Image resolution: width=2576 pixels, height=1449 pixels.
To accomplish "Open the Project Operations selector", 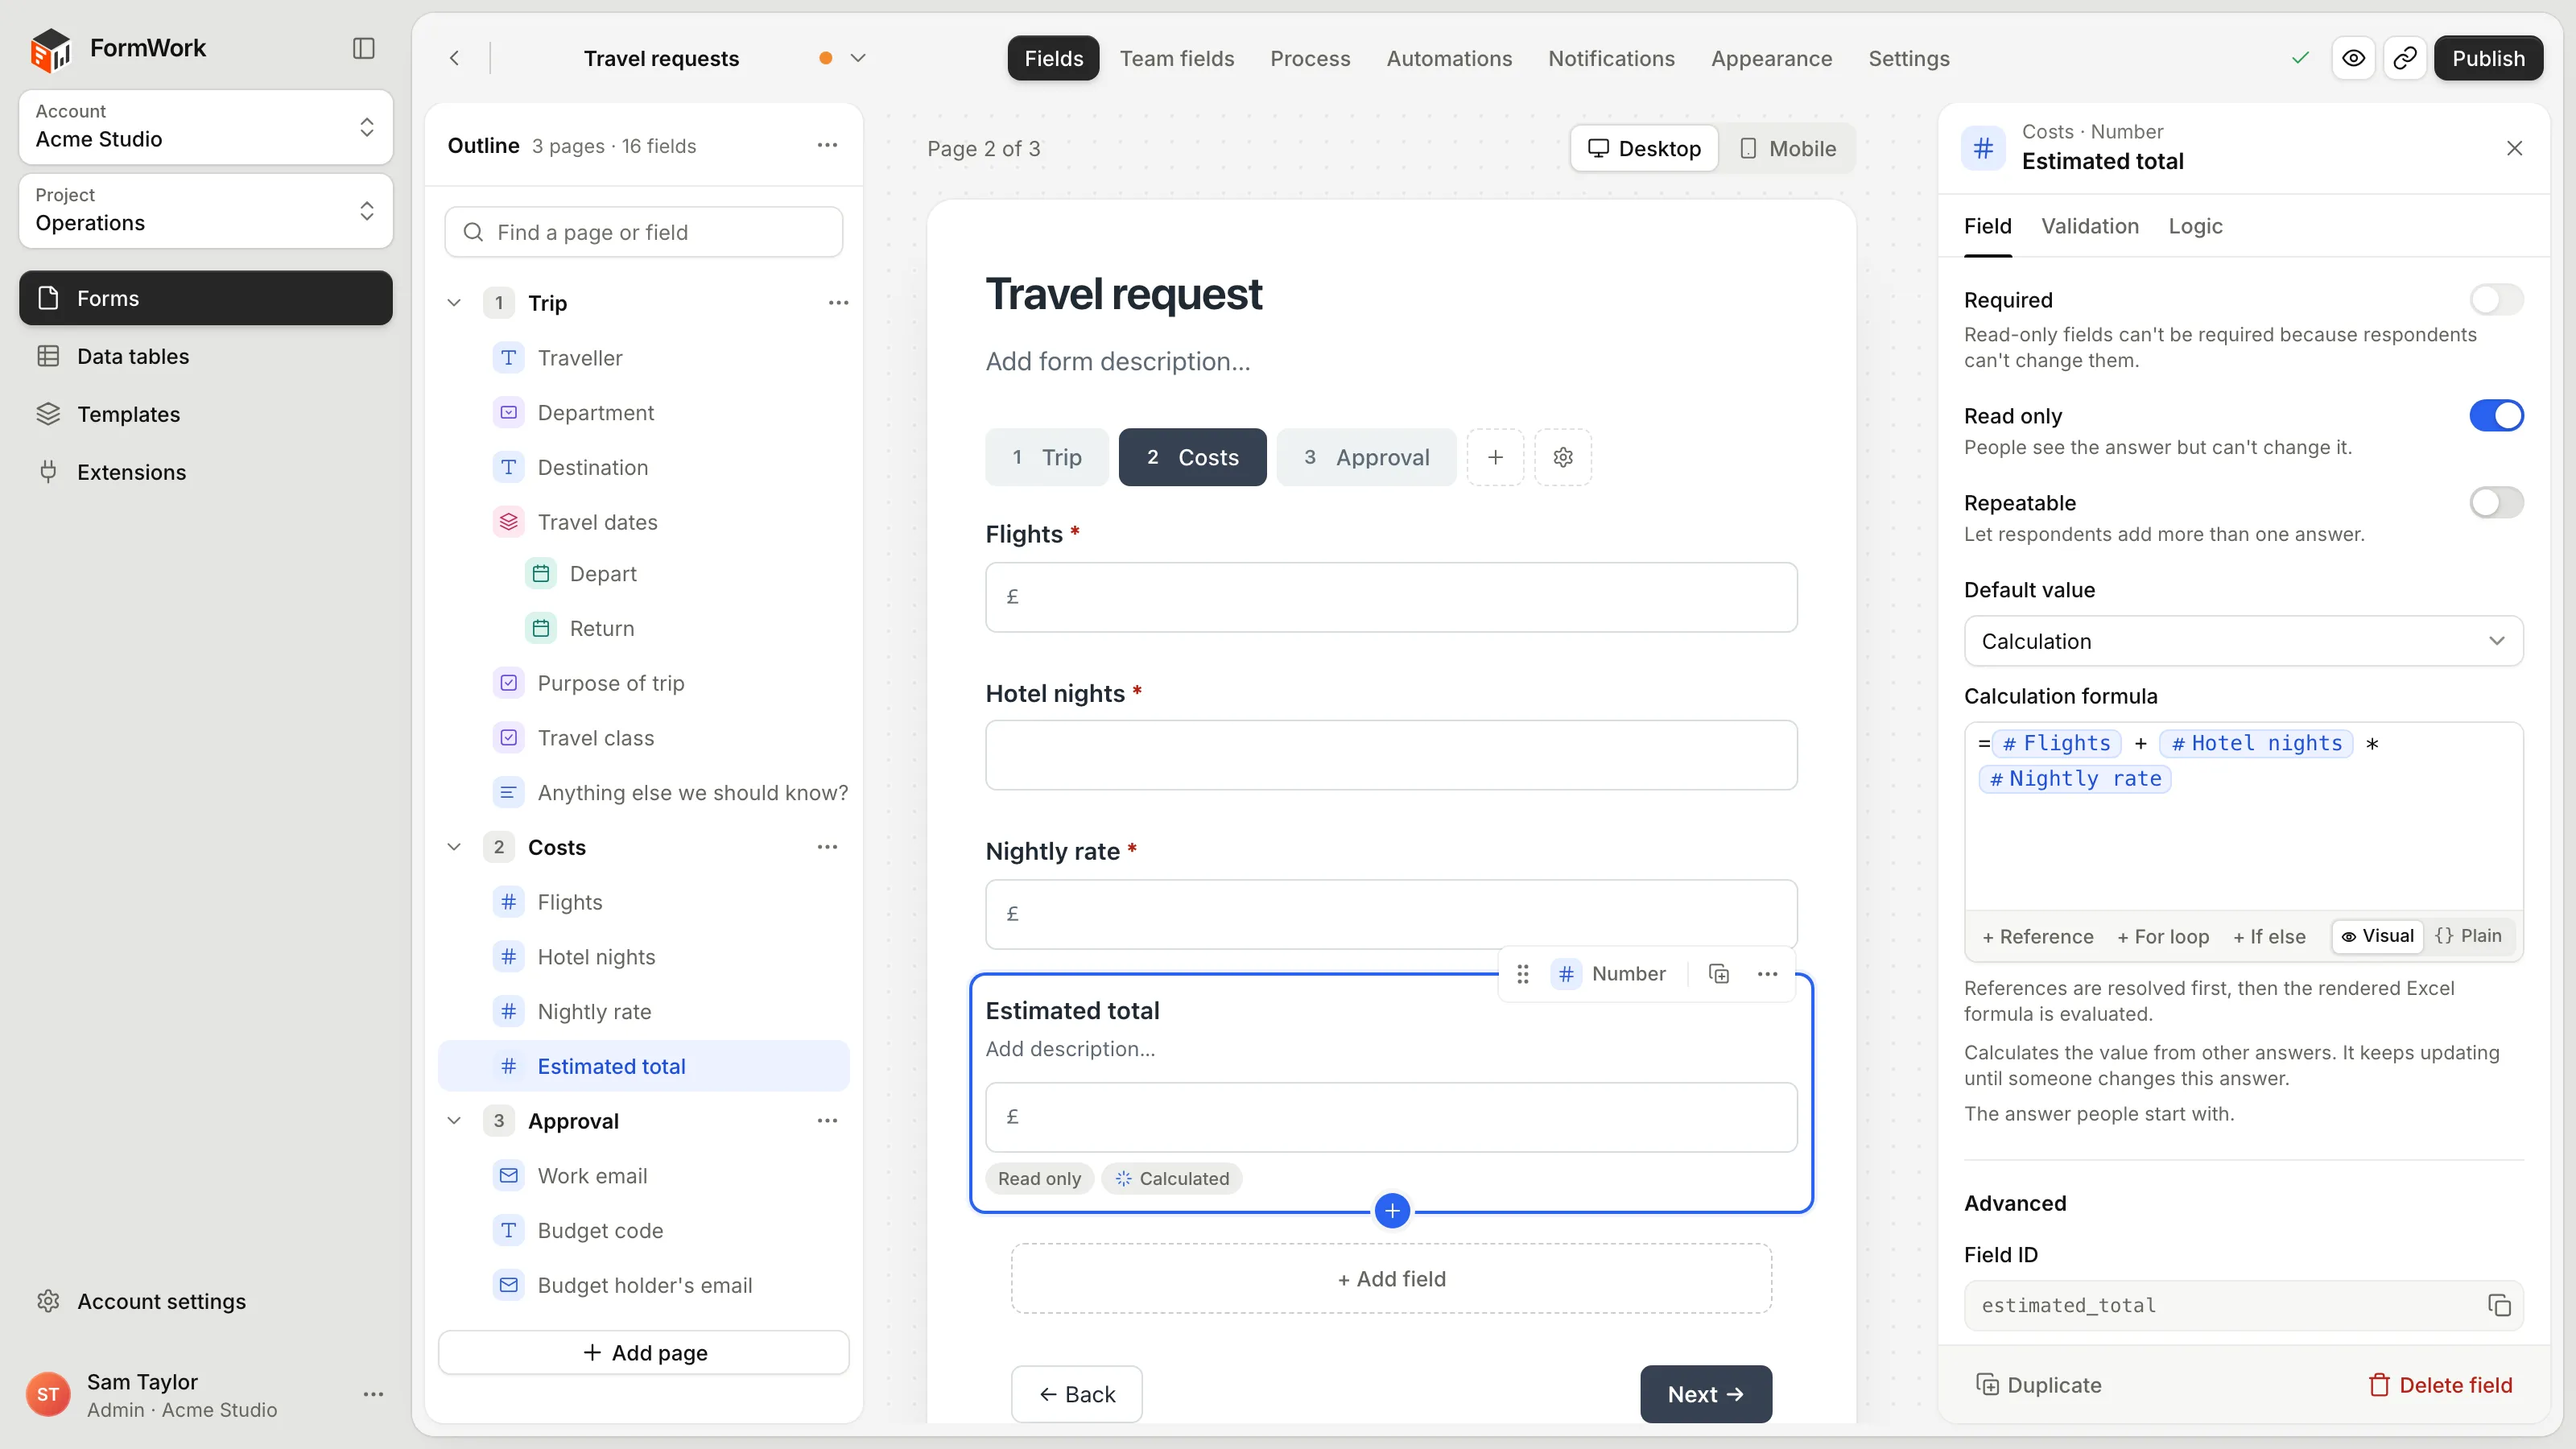I will pyautogui.click(x=205, y=210).
